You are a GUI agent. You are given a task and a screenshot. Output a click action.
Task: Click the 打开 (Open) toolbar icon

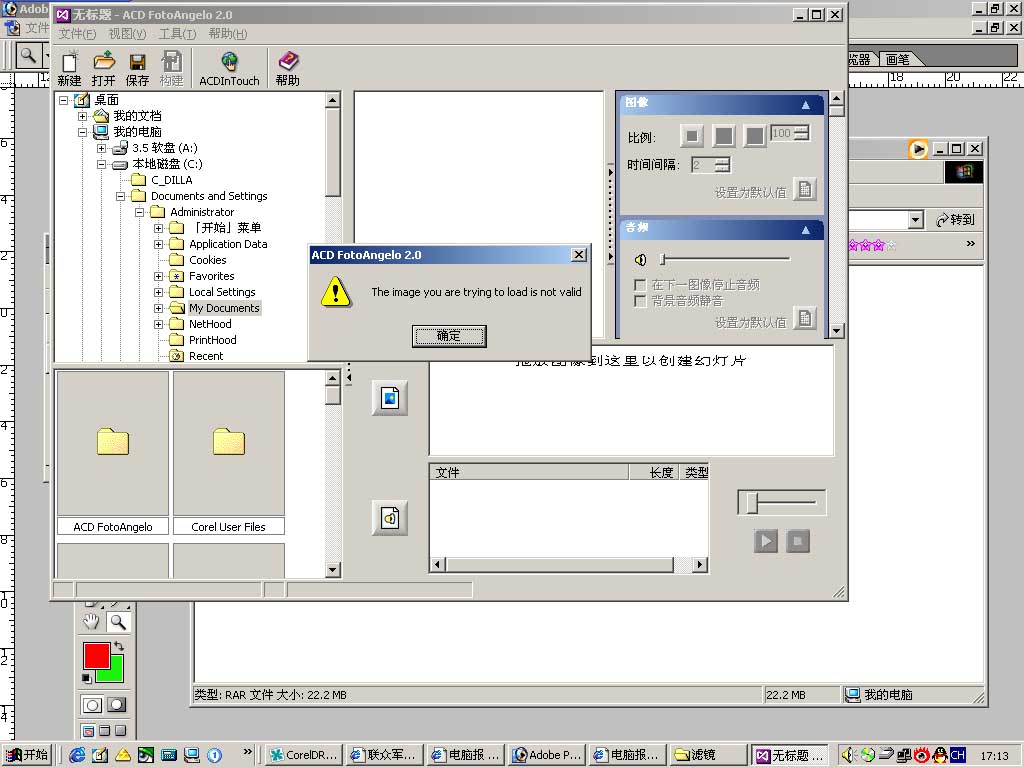[x=103, y=68]
